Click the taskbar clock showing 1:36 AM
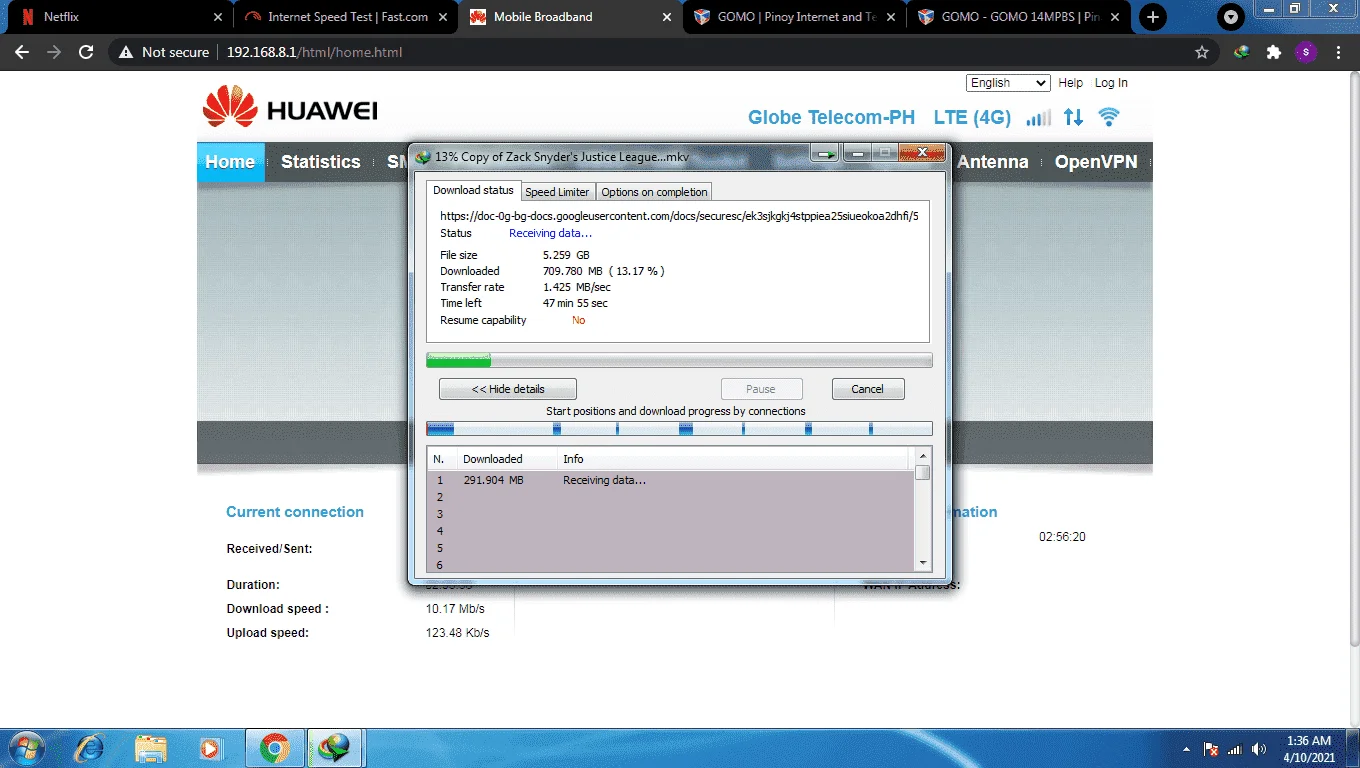The height and width of the screenshot is (768, 1360). [1308, 749]
